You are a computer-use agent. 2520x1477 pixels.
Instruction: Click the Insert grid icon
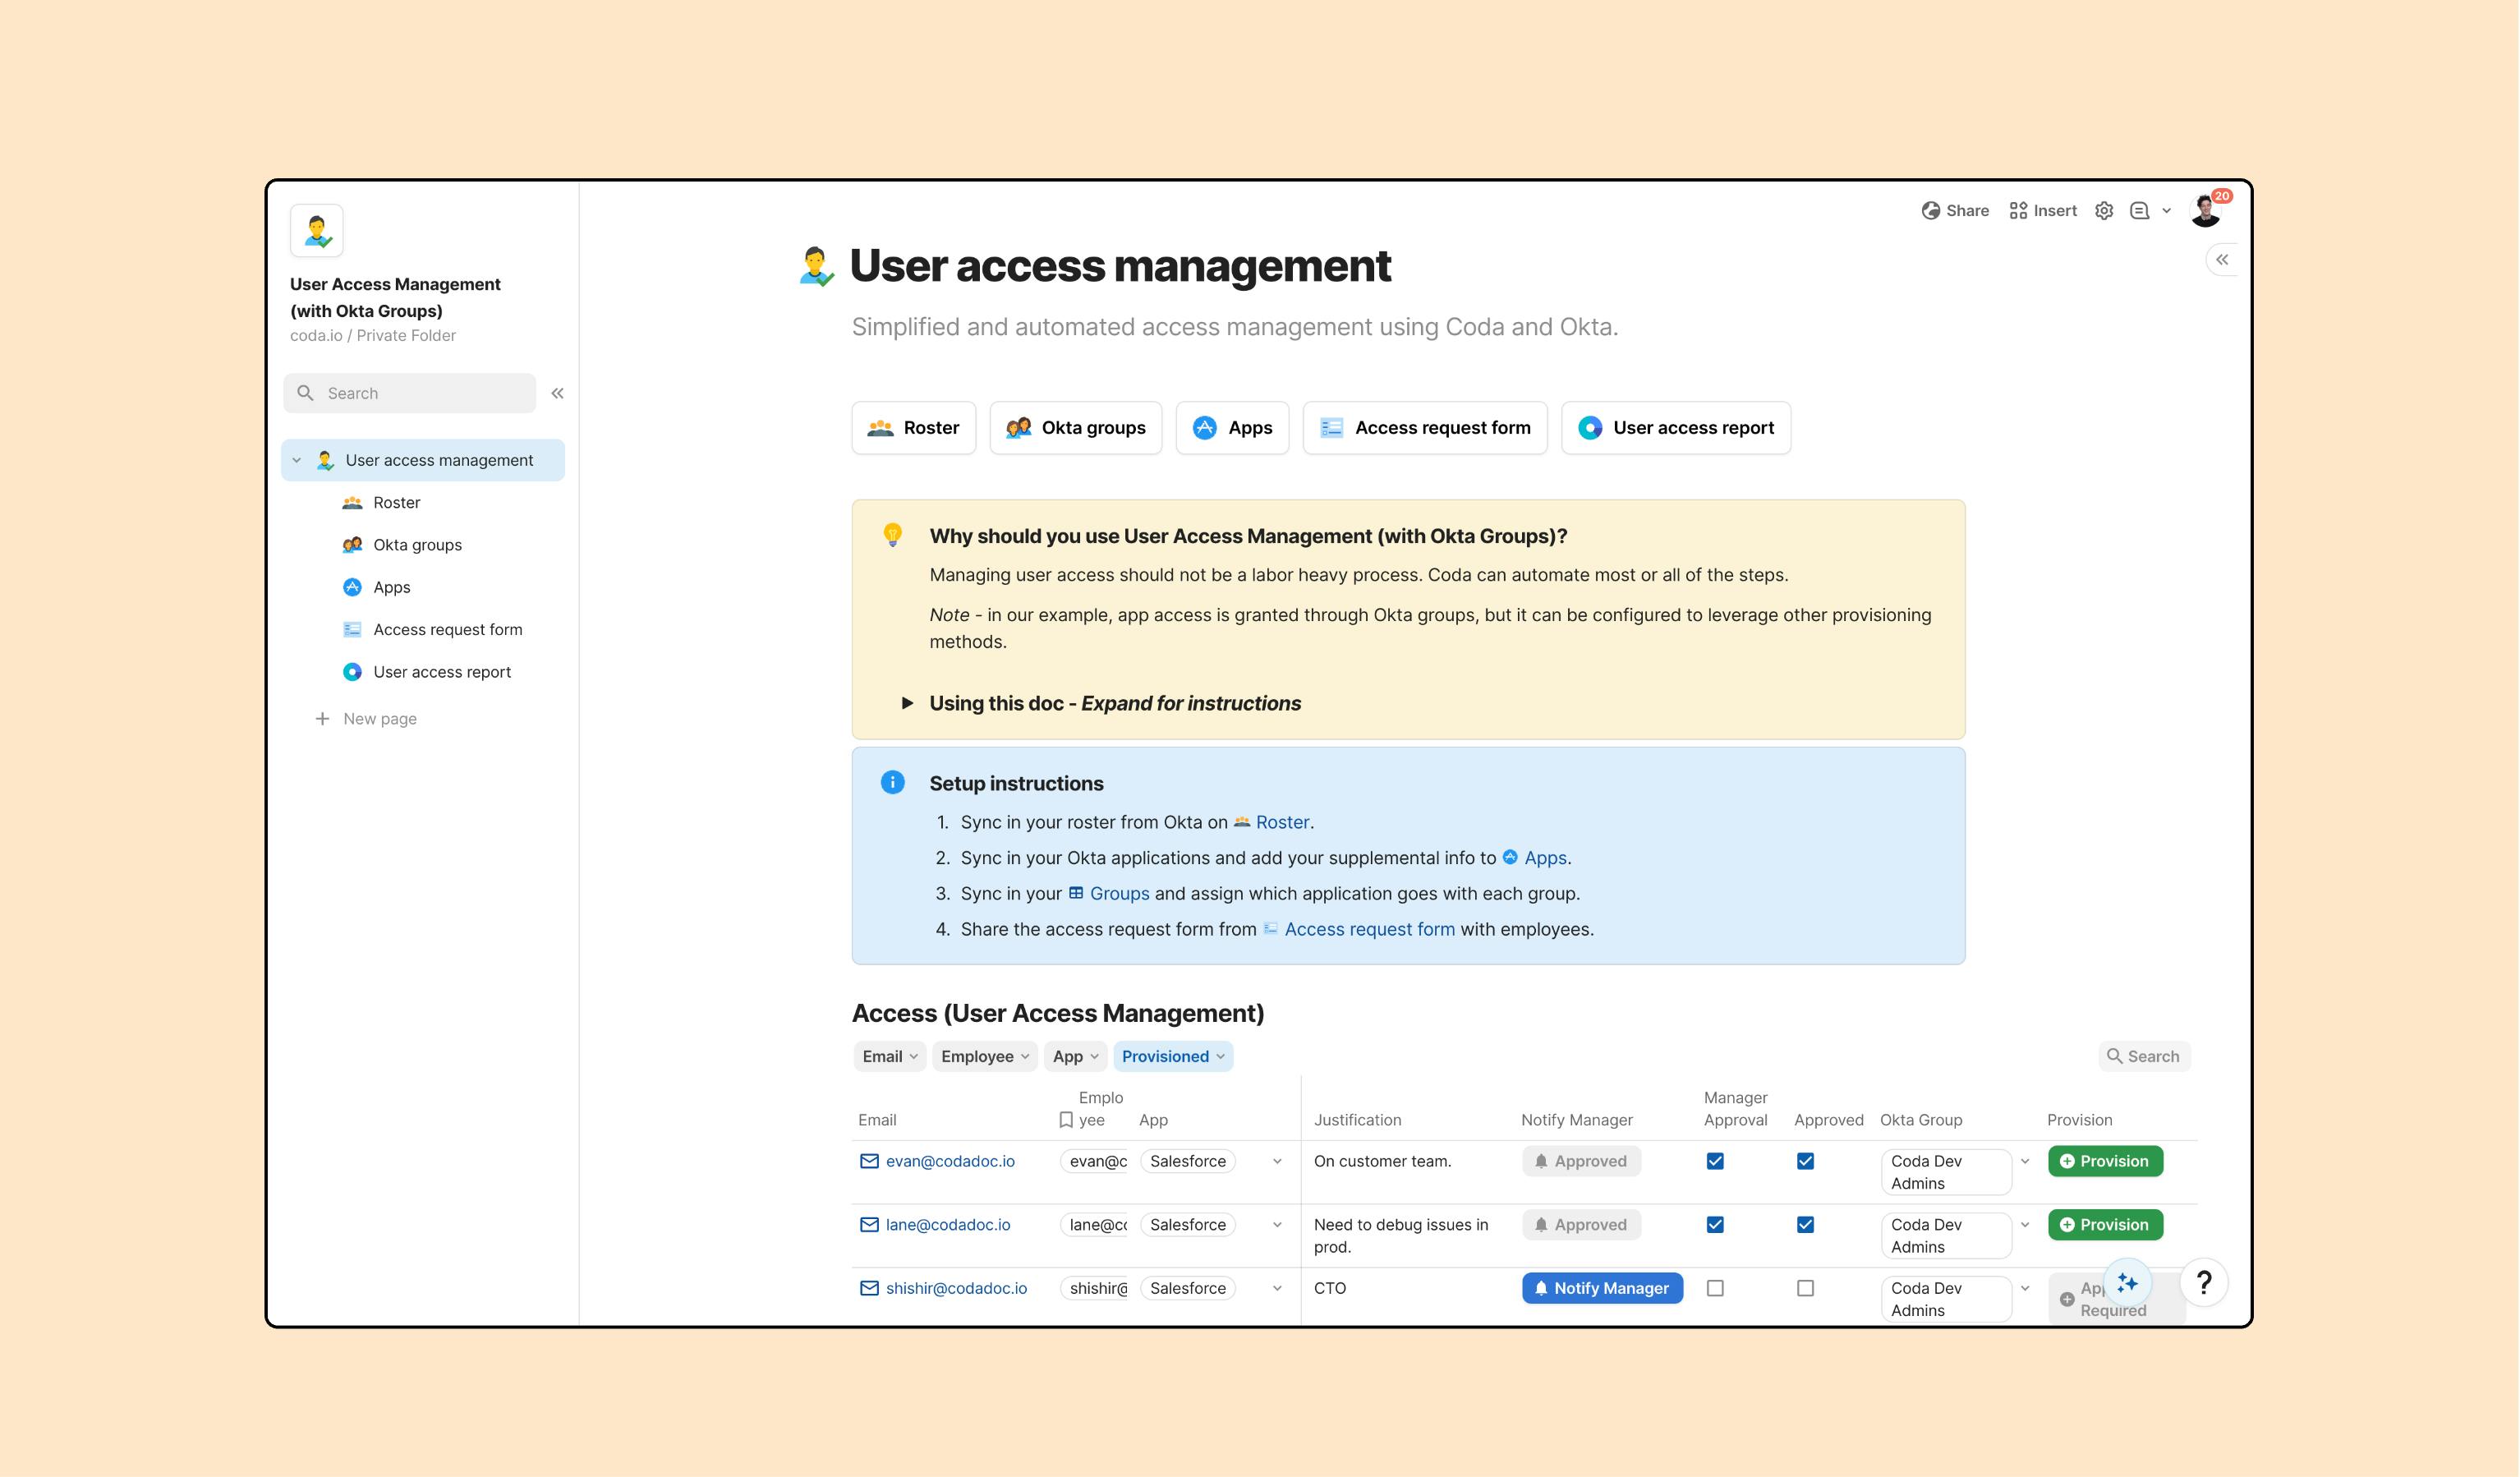click(2019, 210)
